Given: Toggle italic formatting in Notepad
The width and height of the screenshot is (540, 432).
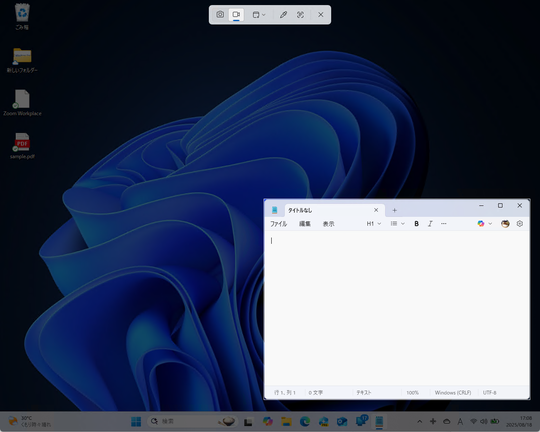Looking at the screenshot, I should pyautogui.click(x=430, y=224).
